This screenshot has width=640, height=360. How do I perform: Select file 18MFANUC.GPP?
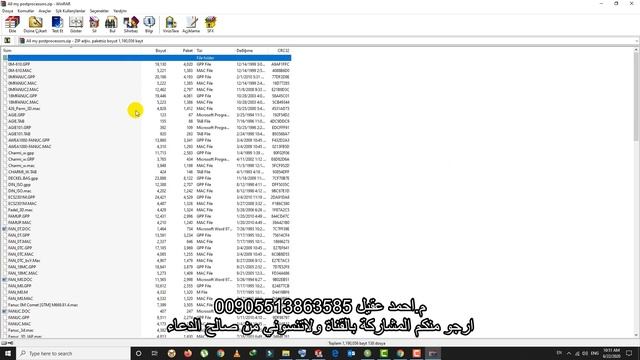pos(22,96)
